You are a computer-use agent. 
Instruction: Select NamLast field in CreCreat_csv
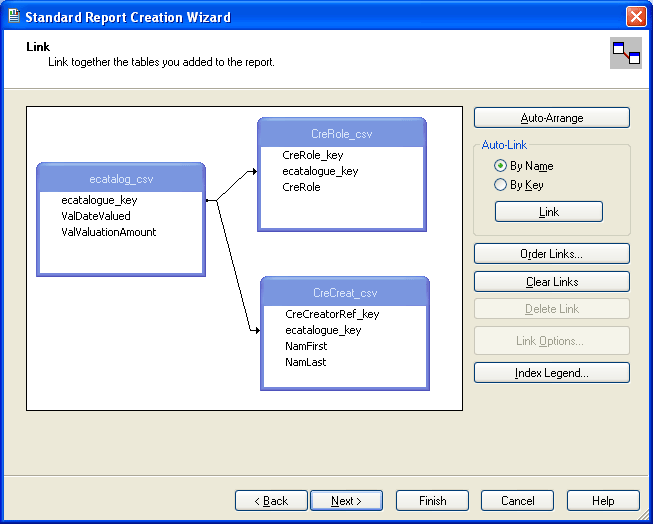(306, 362)
